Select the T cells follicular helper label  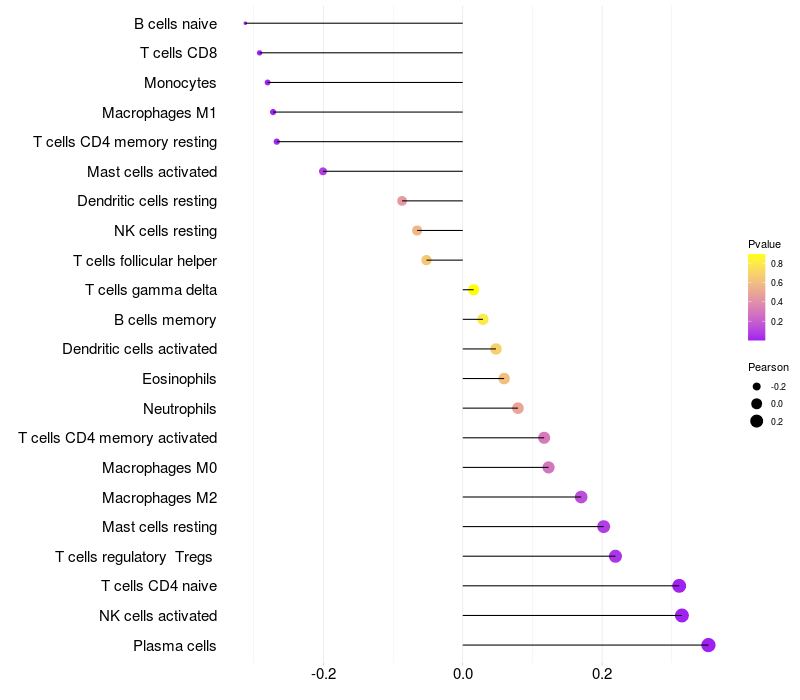tap(145, 261)
